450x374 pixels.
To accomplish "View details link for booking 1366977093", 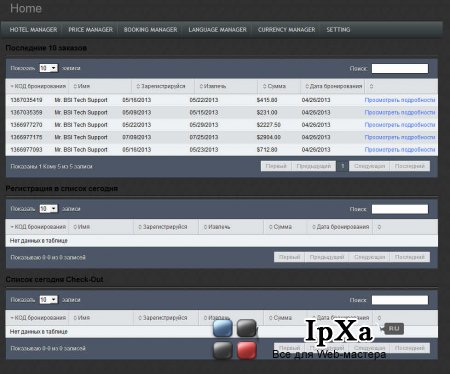I will [400, 150].
